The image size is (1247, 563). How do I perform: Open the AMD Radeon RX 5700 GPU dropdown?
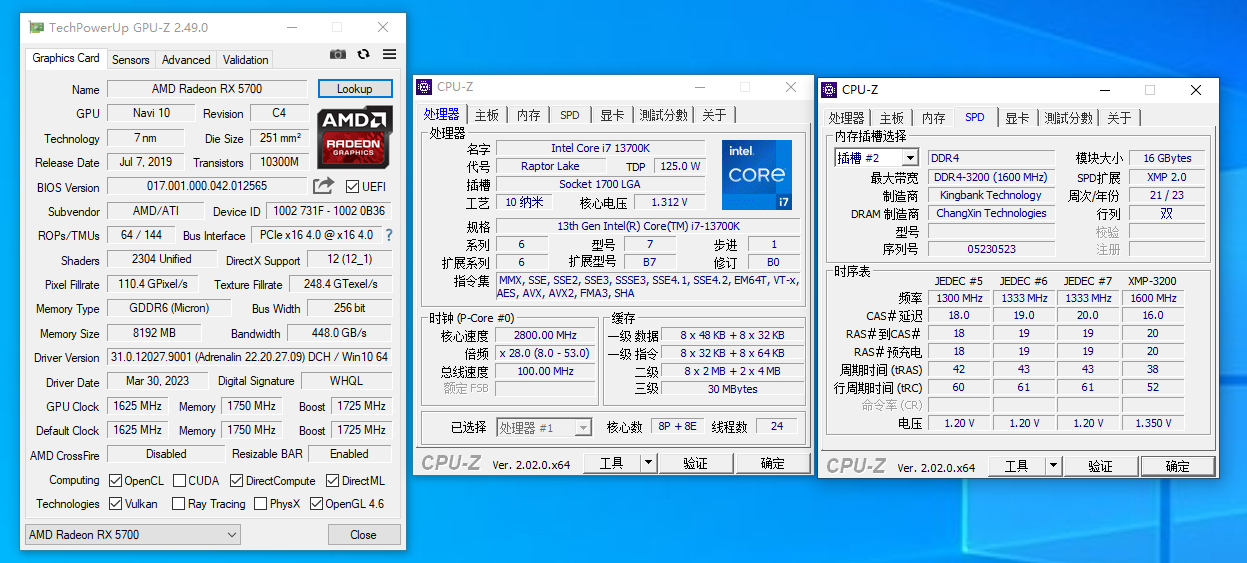click(x=132, y=535)
